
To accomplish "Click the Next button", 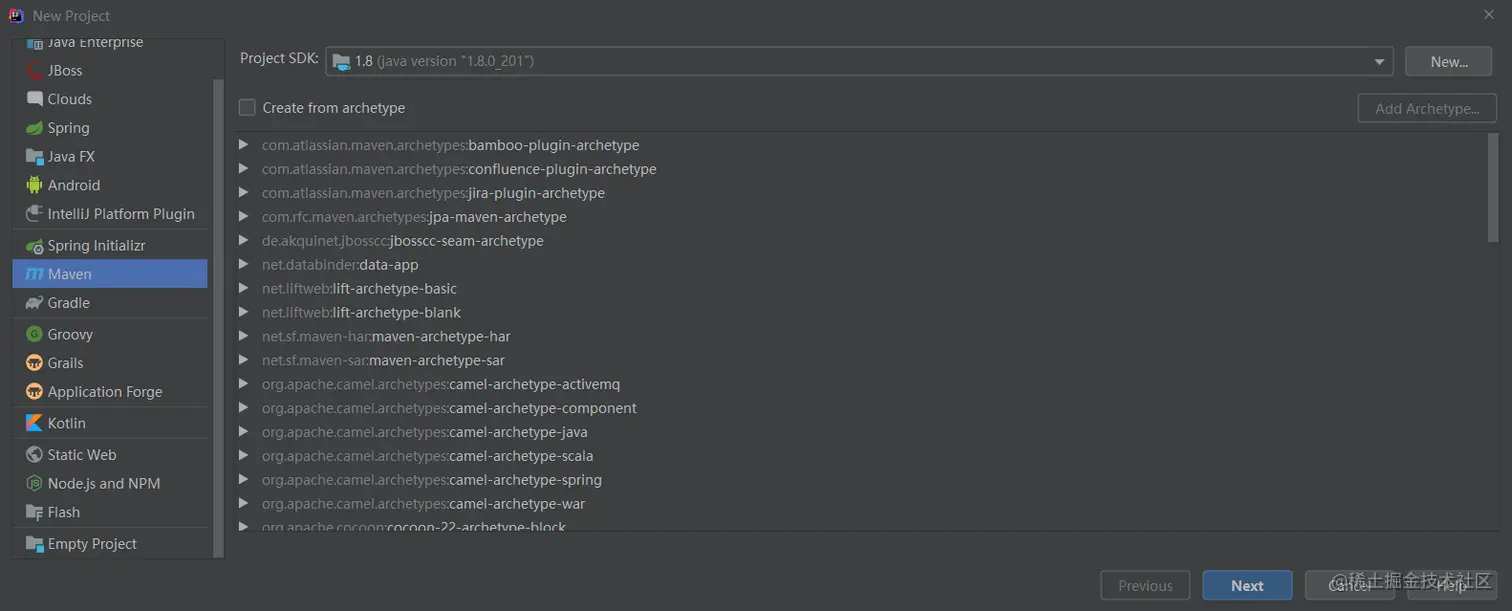I will click(x=1247, y=586).
